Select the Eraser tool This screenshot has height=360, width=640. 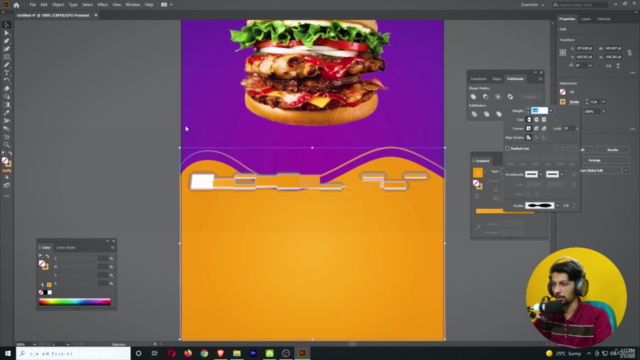point(7,89)
